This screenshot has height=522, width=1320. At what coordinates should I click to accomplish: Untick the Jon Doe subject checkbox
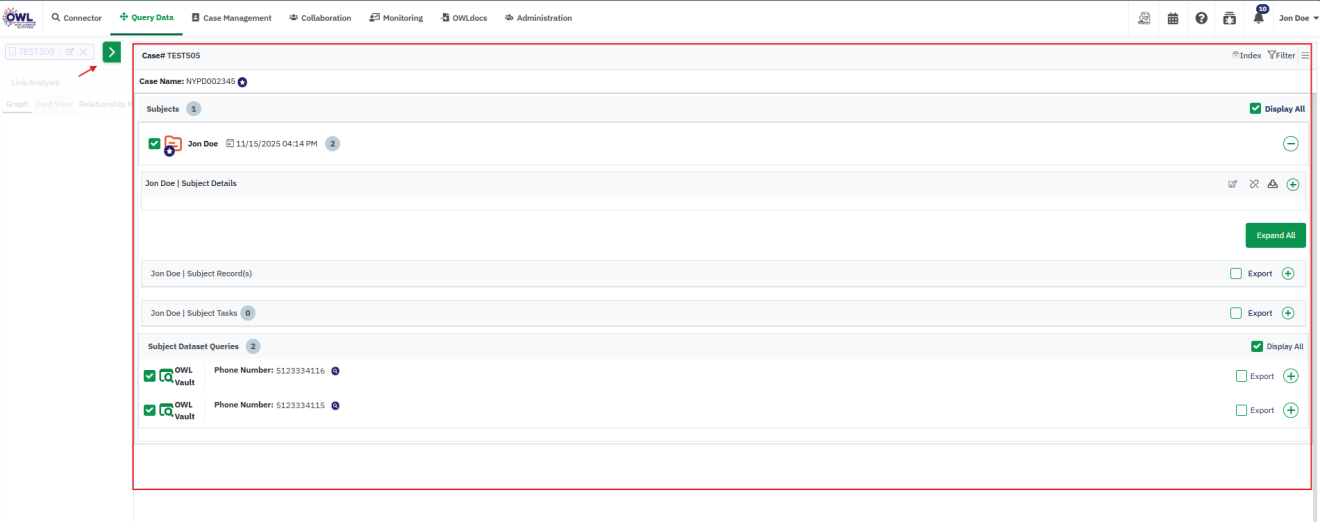[x=154, y=144]
